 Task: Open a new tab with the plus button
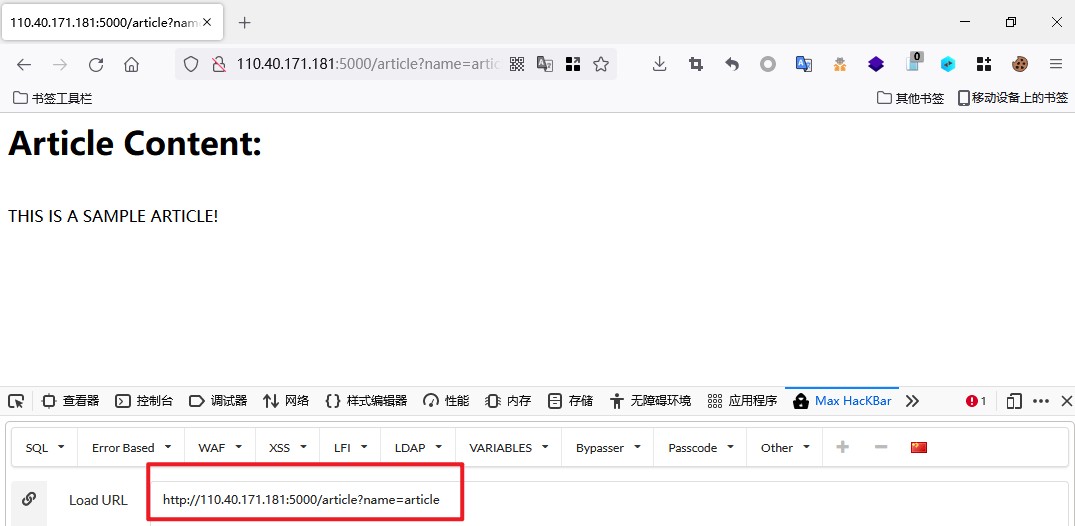click(x=245, y=23)
